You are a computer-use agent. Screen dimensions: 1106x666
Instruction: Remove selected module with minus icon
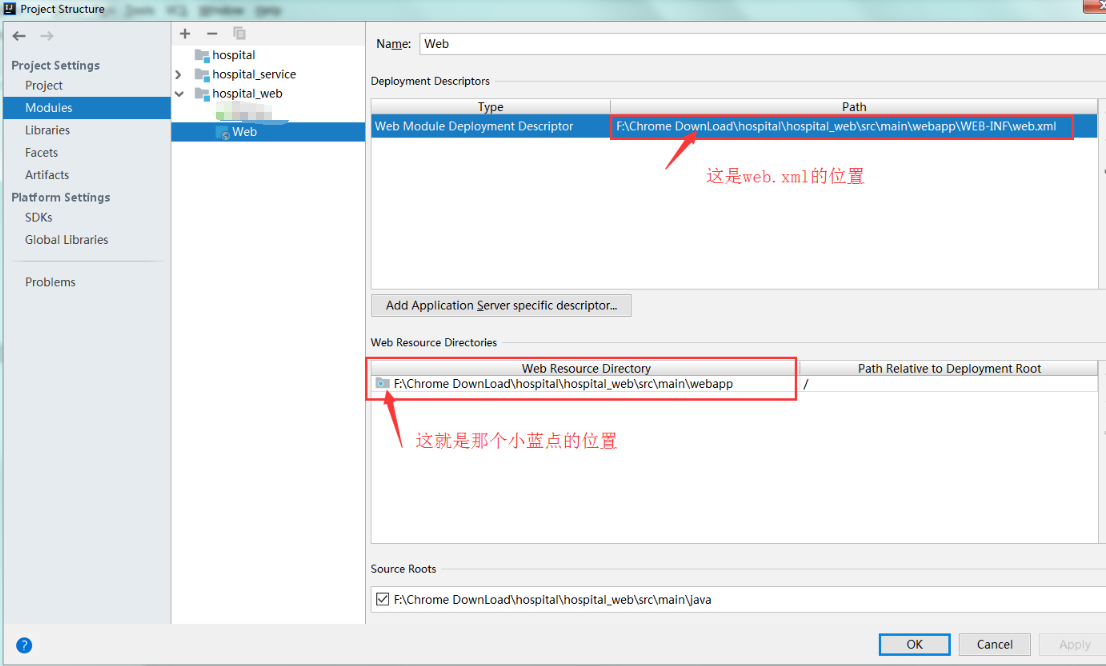point(212,33)
